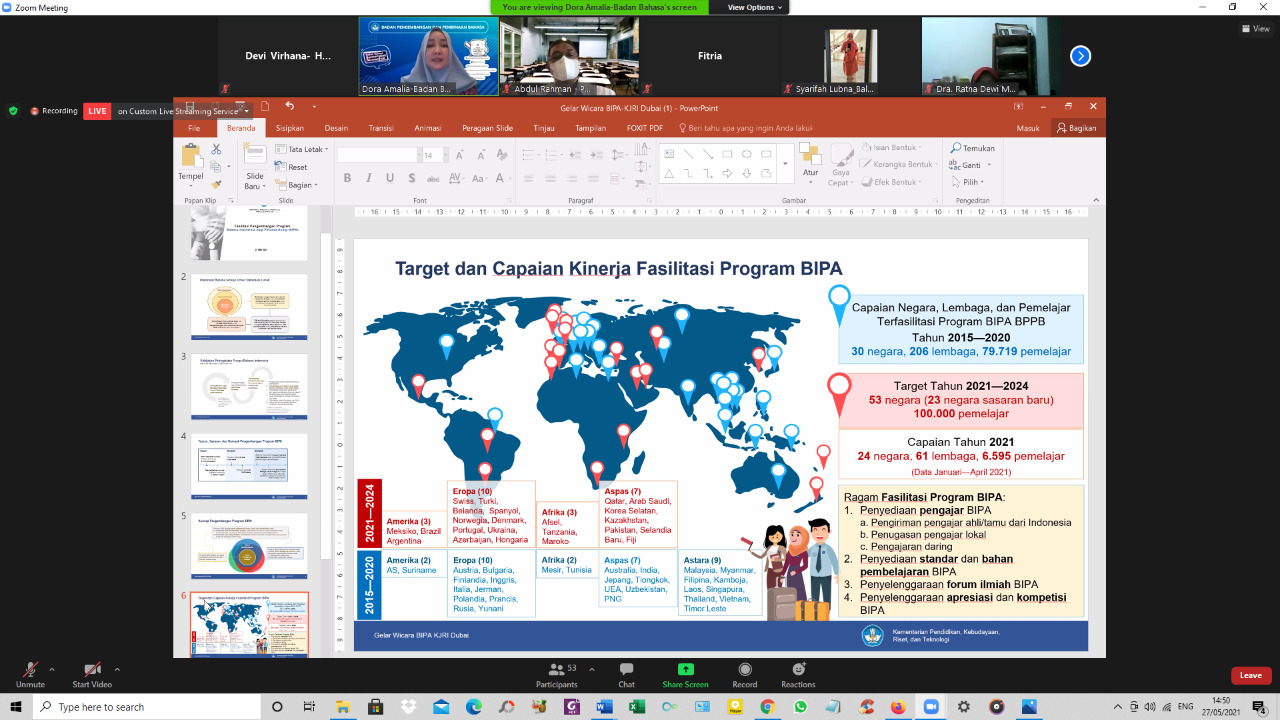Toggle Start Video camera
The image size is (1280, 720).
tap(92, 670)
